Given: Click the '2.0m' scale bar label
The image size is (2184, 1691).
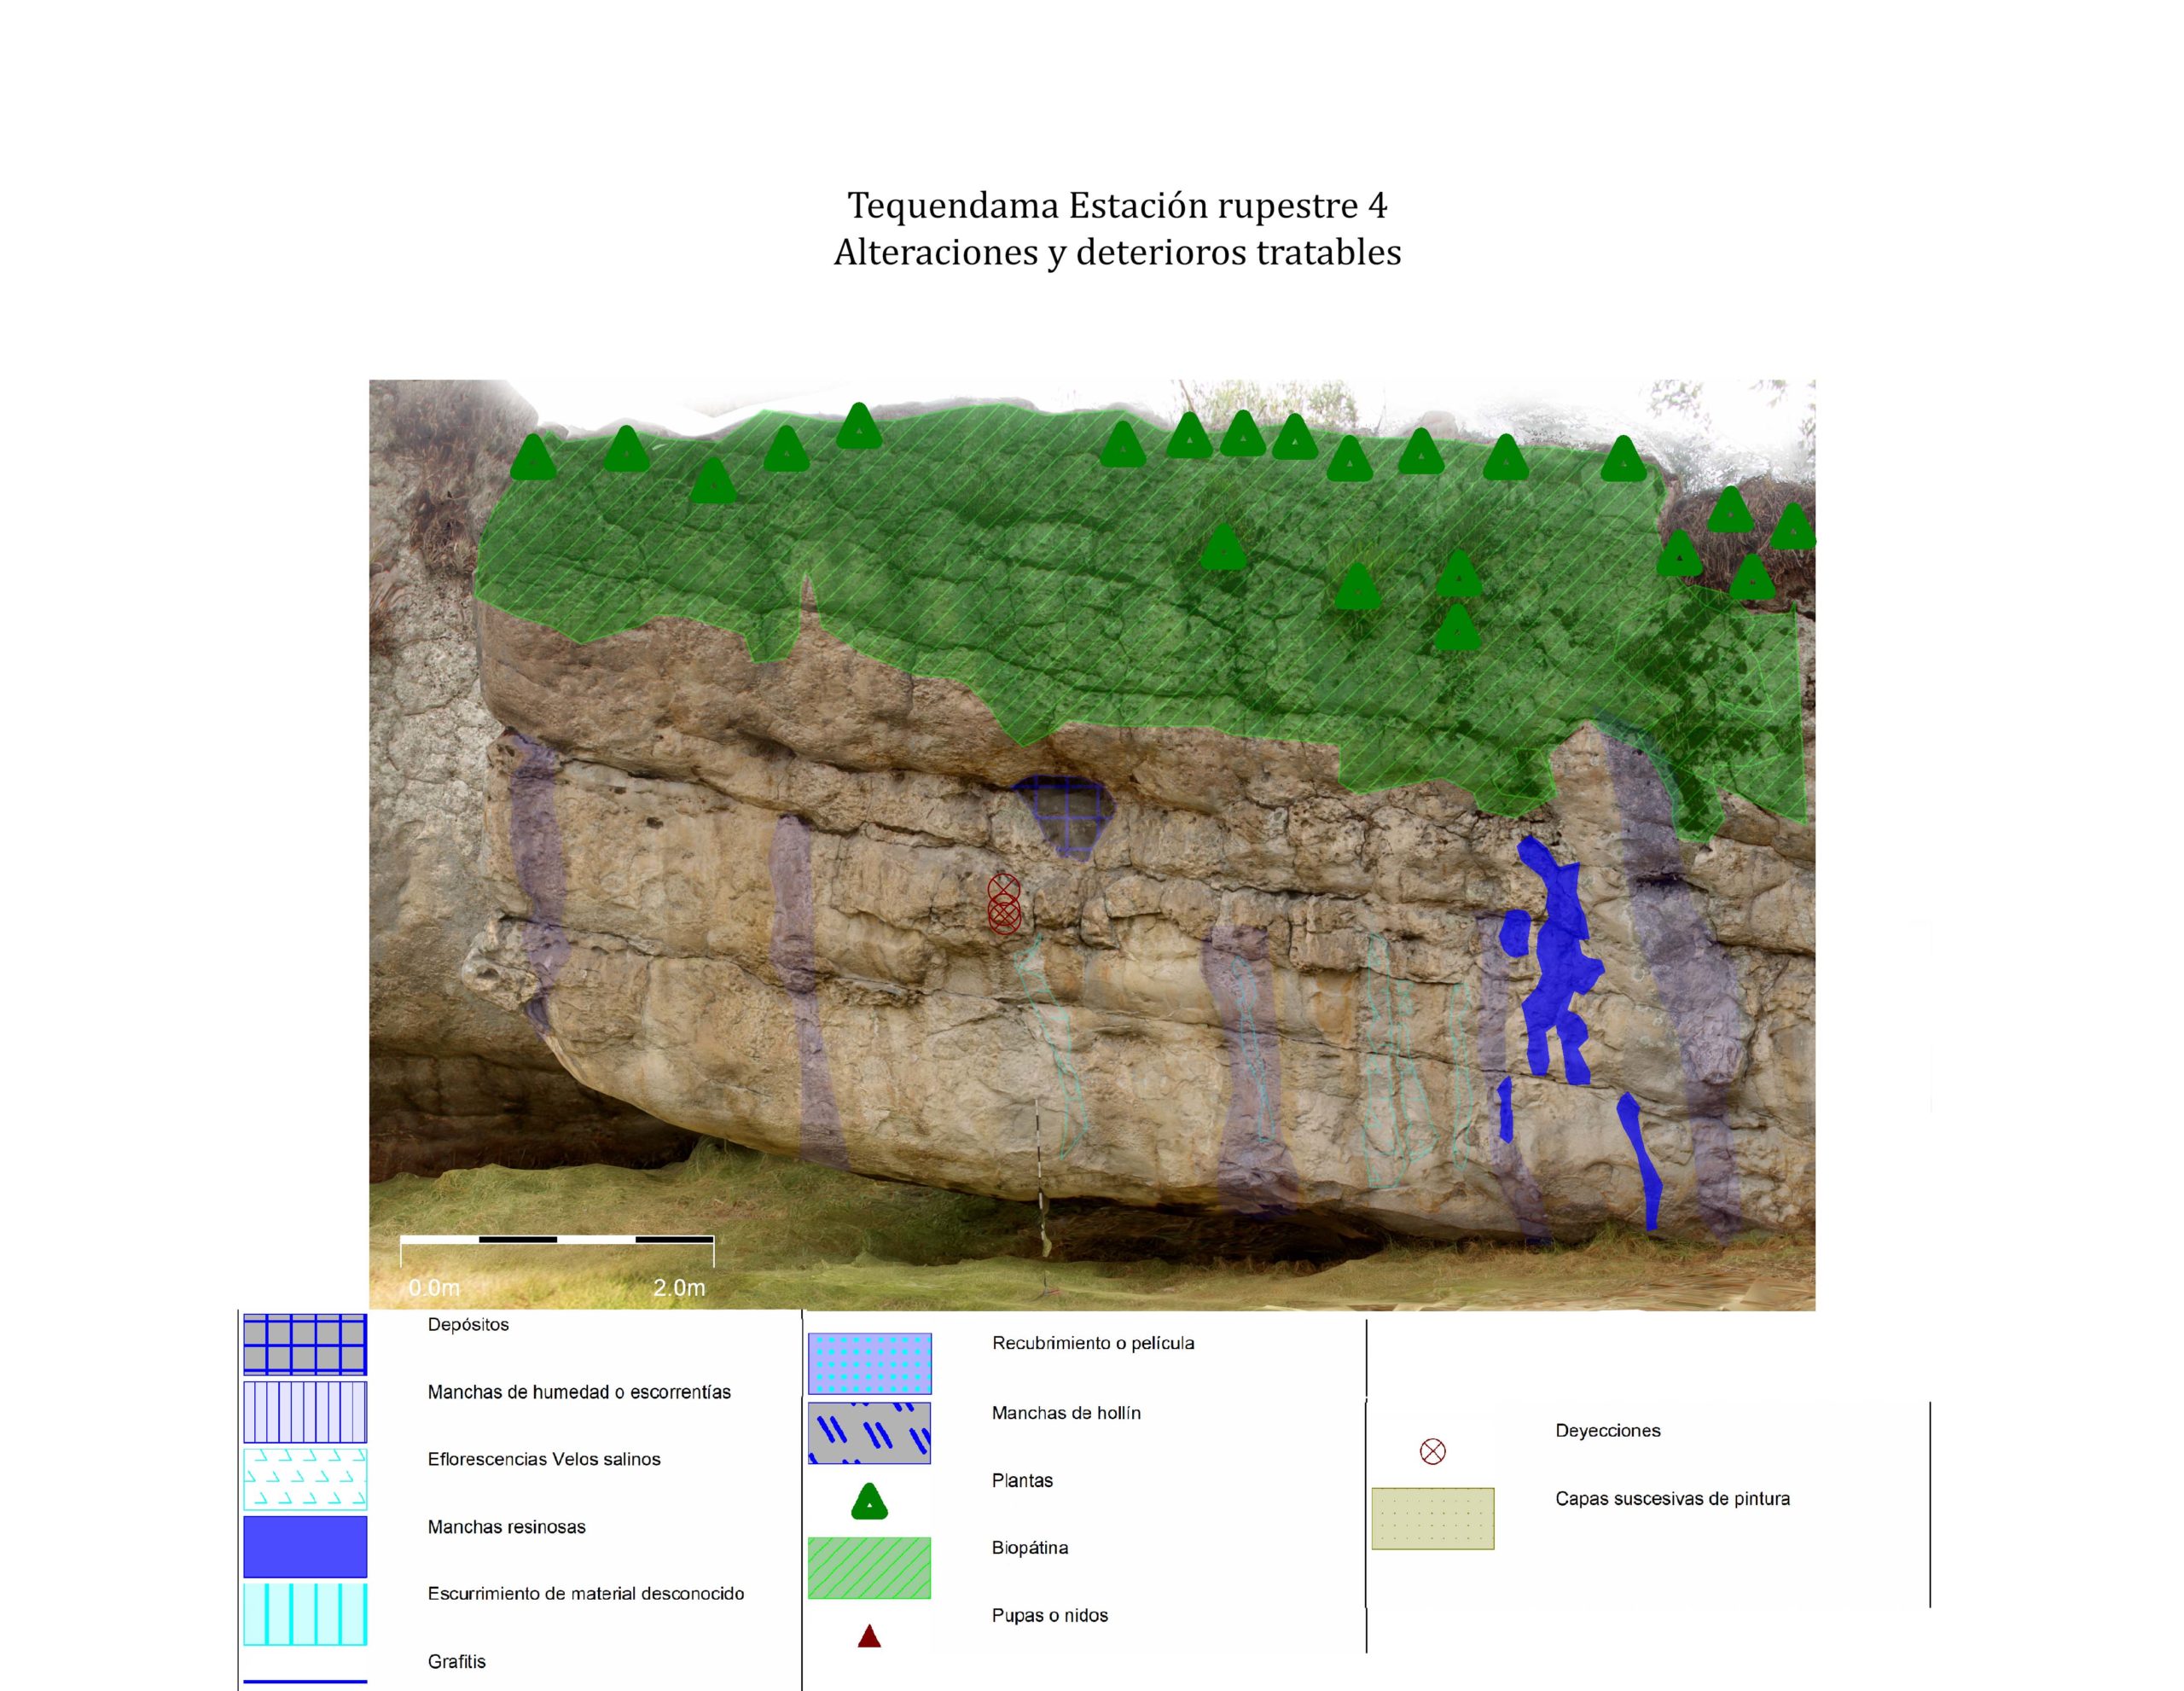Looking at the screenshot, I should click(x=679, y=1288).
